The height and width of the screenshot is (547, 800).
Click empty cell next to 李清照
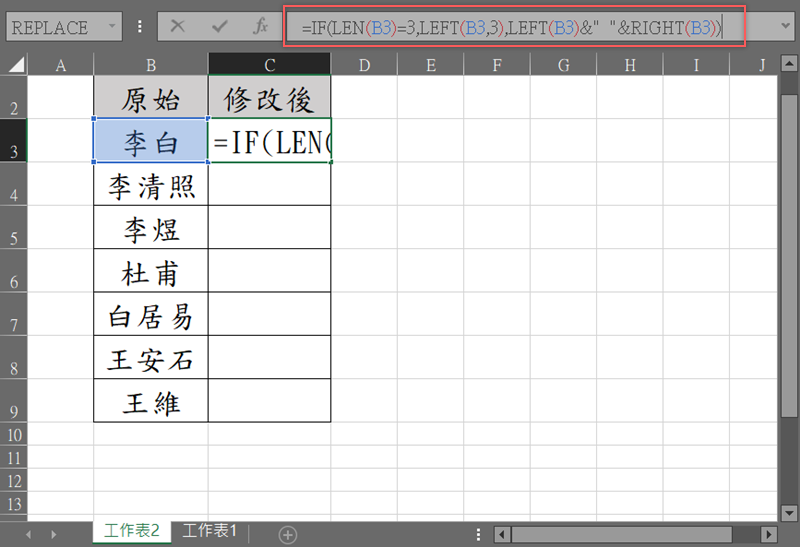click(269, 184)
